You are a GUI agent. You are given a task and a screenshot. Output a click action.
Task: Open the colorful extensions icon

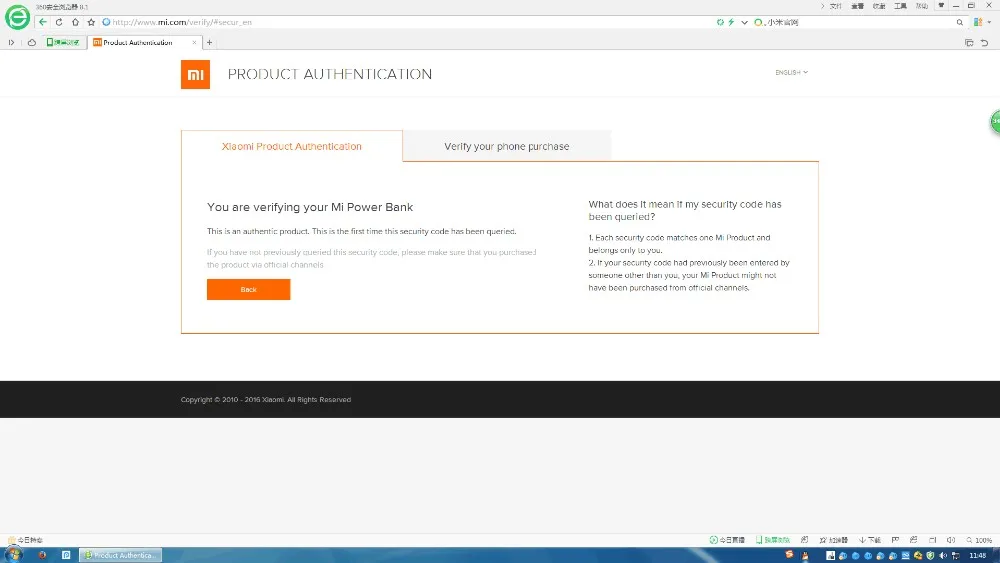pyautogui.click(x=978, y=22)
